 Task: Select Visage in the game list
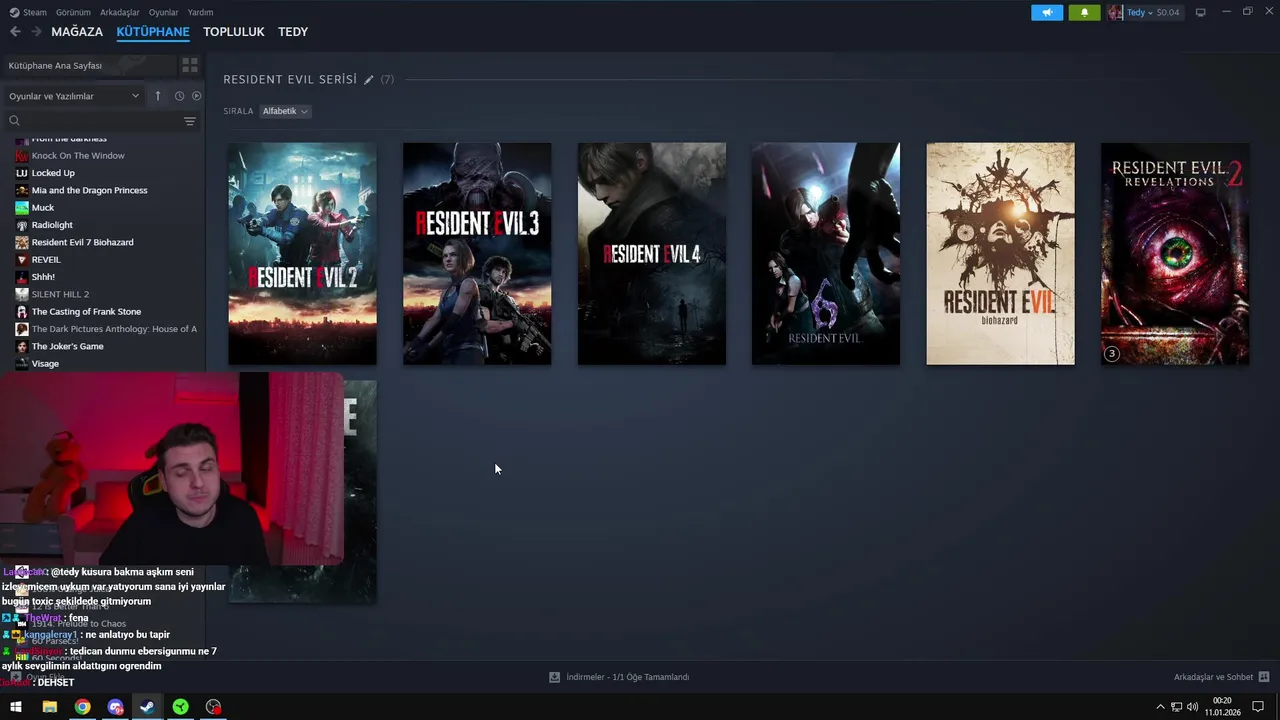[x=45, y=364]
